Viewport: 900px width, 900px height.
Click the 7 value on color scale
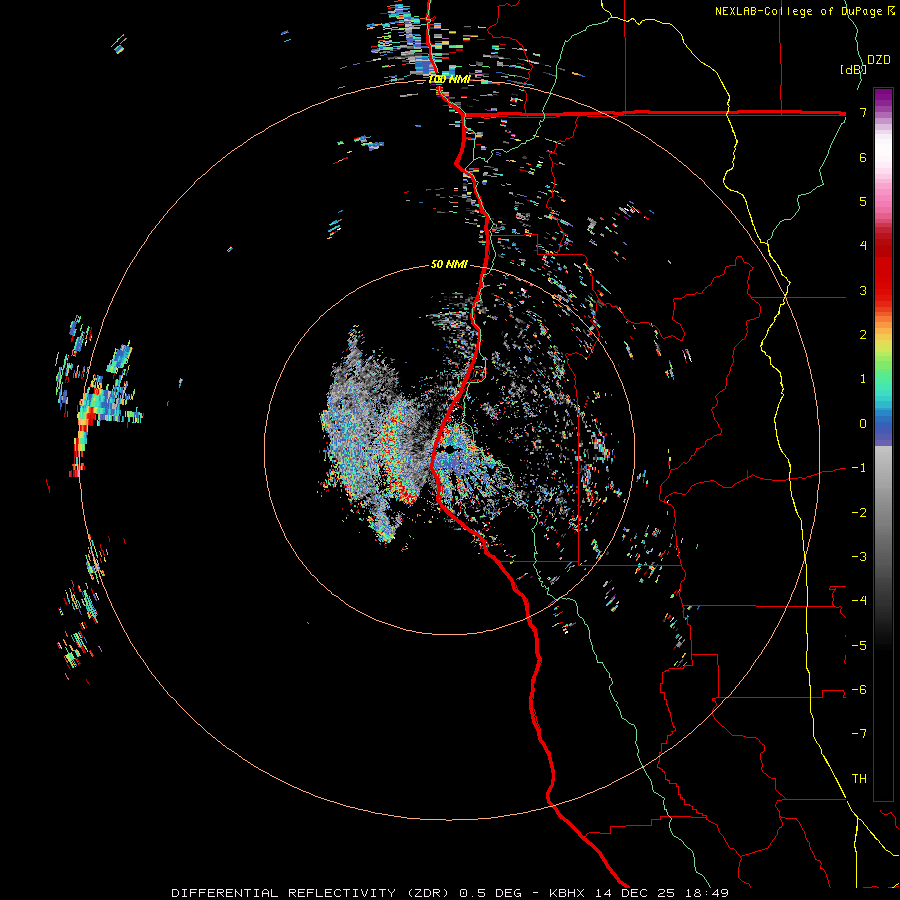pyautogui.click(x=863, y=112)
